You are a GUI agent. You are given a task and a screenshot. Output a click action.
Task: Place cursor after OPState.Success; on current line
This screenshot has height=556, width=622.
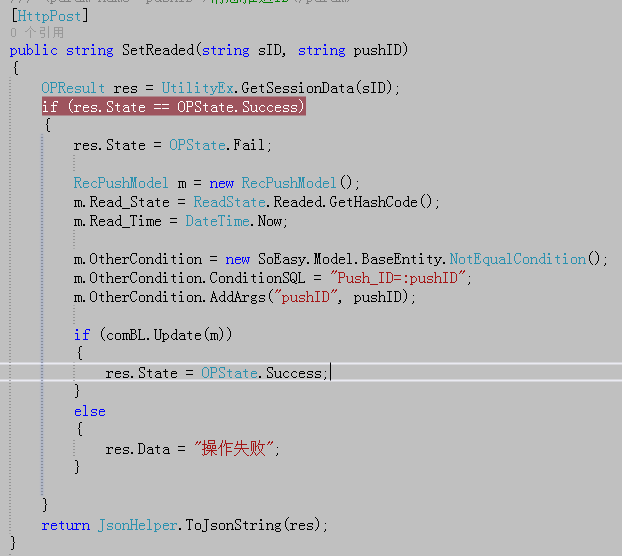click(x=330, y=373)
